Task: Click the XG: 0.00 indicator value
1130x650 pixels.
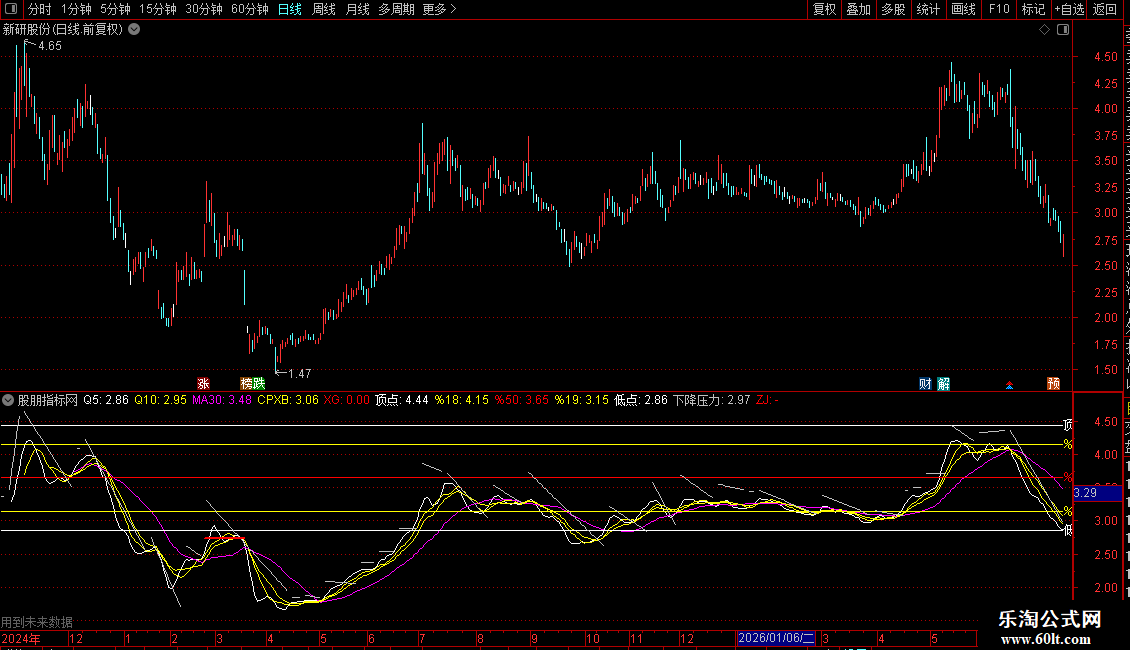Action: coord(346,400)
